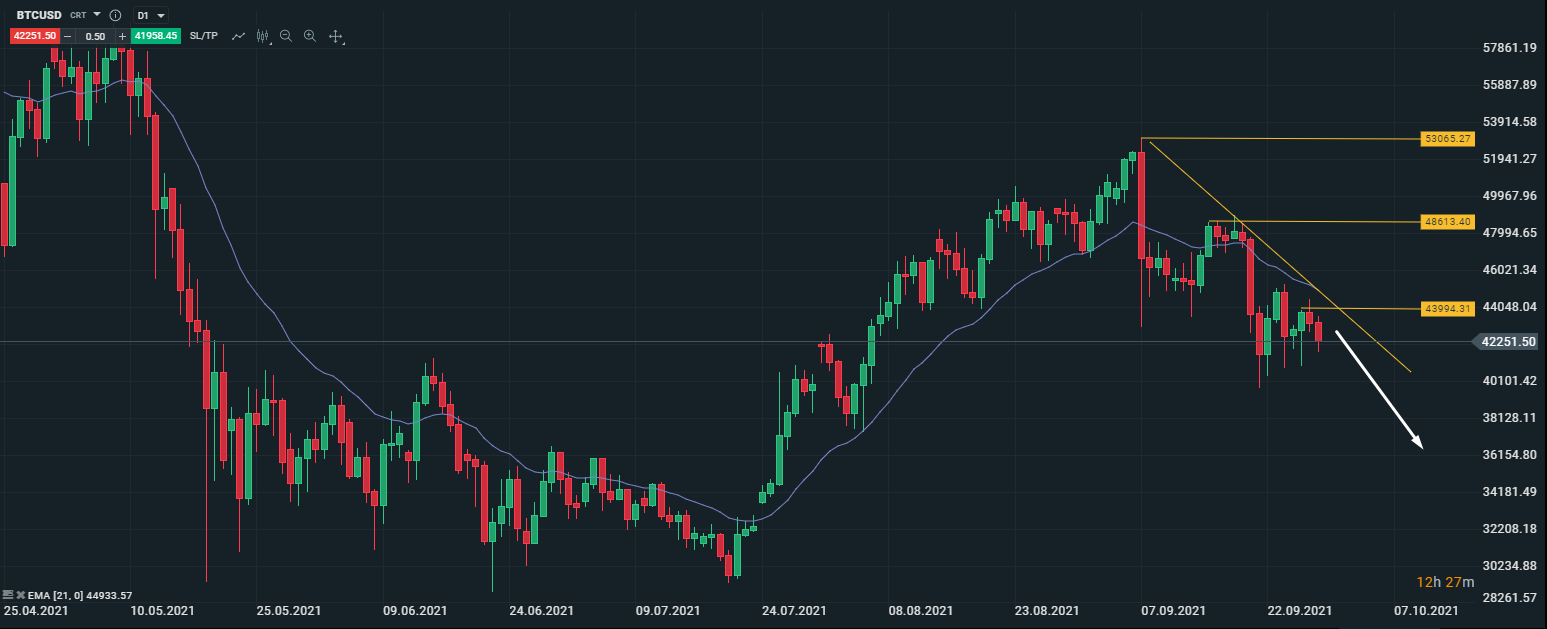
Task: Toggle the SL/TP option
Action: coord(203,36)
